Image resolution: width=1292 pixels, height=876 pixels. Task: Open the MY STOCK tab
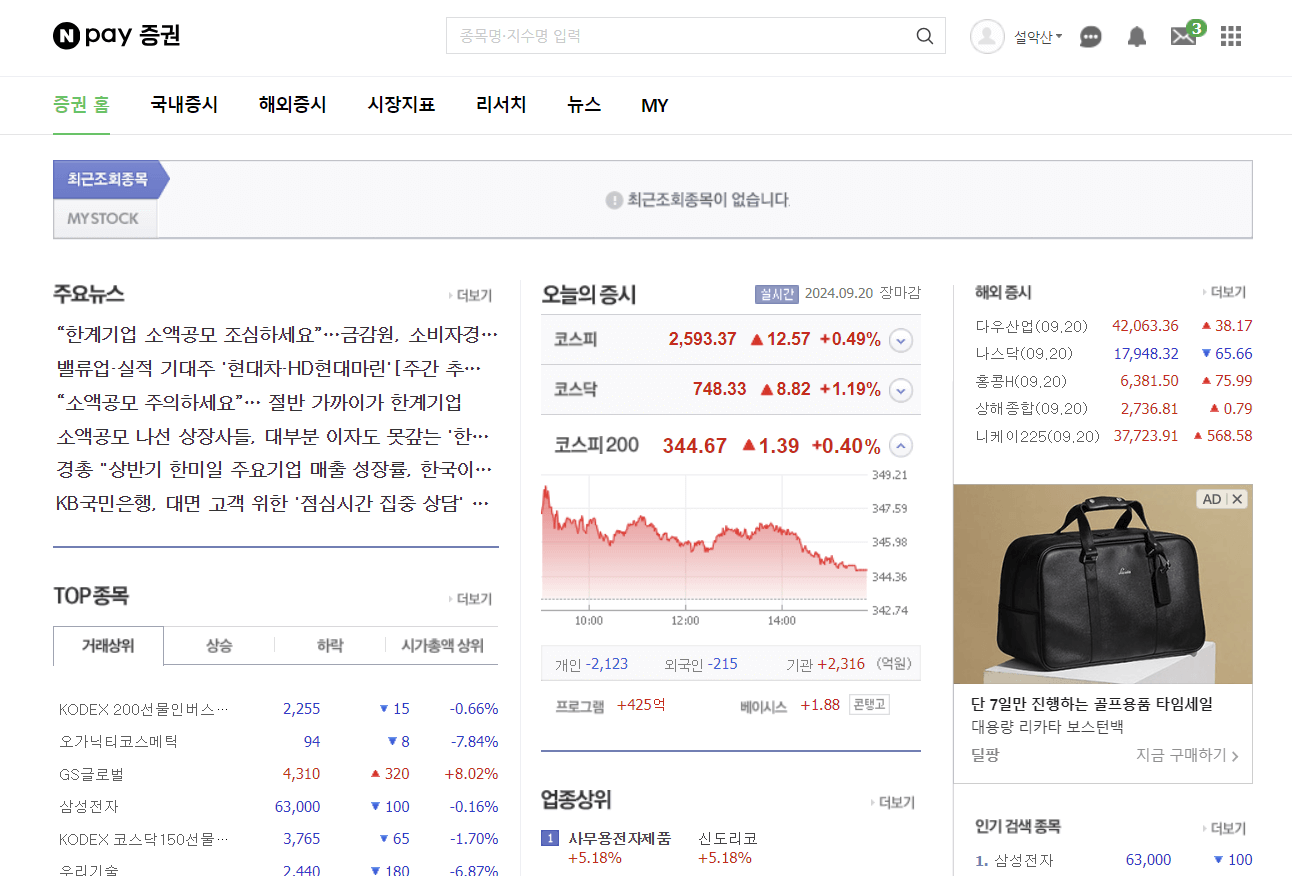[x=104, y=217]
